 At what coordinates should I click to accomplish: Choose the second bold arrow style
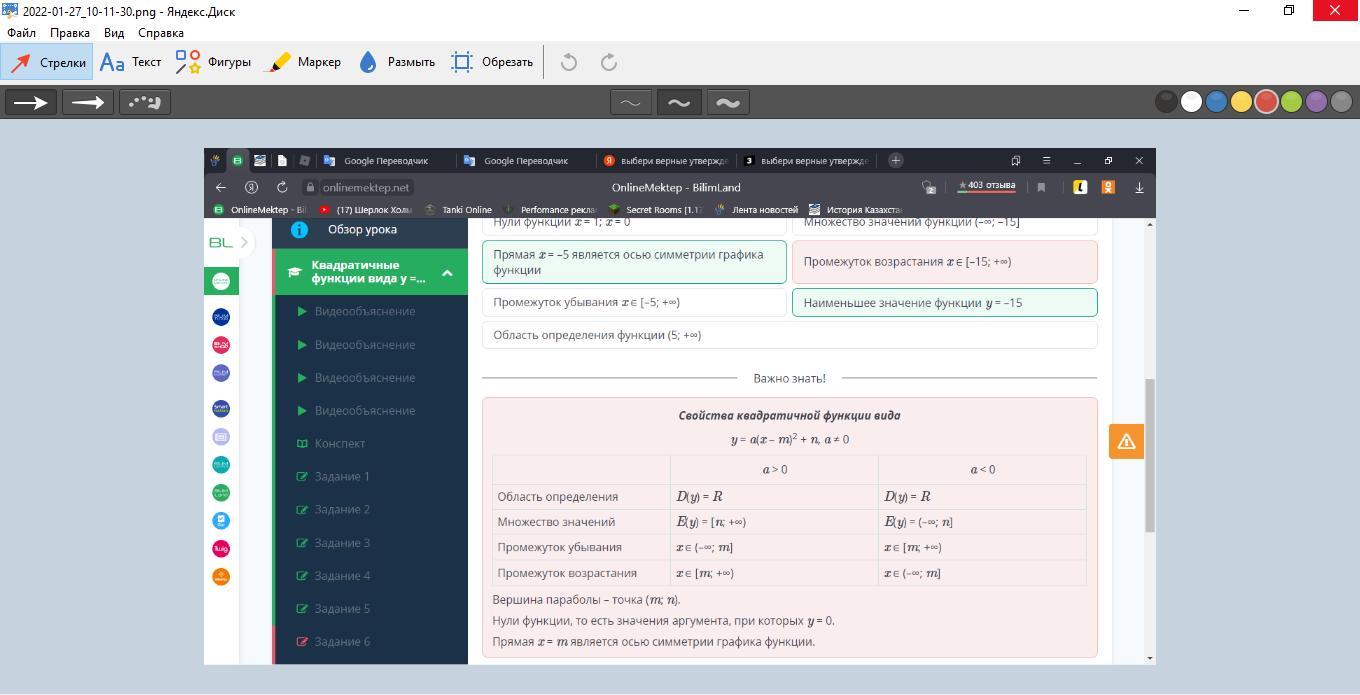(x=88, y=102)
